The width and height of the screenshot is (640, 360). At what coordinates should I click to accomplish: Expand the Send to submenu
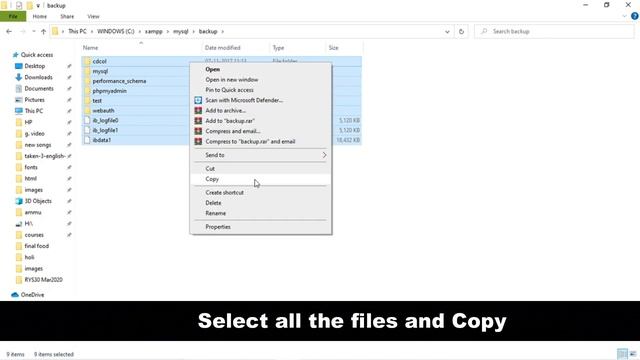324,155
